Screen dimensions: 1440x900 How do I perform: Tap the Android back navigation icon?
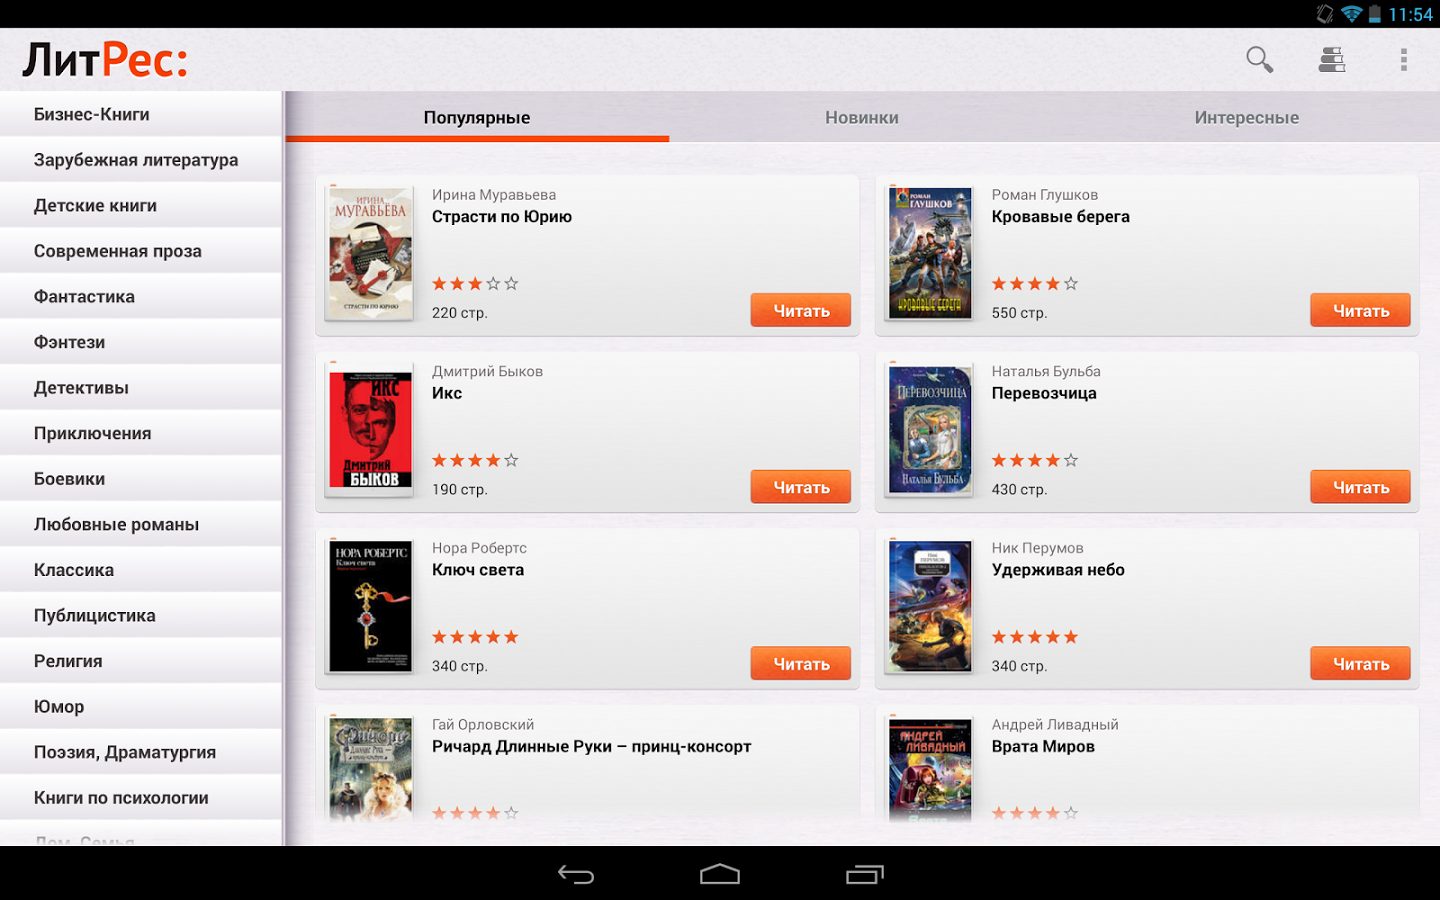576,875
